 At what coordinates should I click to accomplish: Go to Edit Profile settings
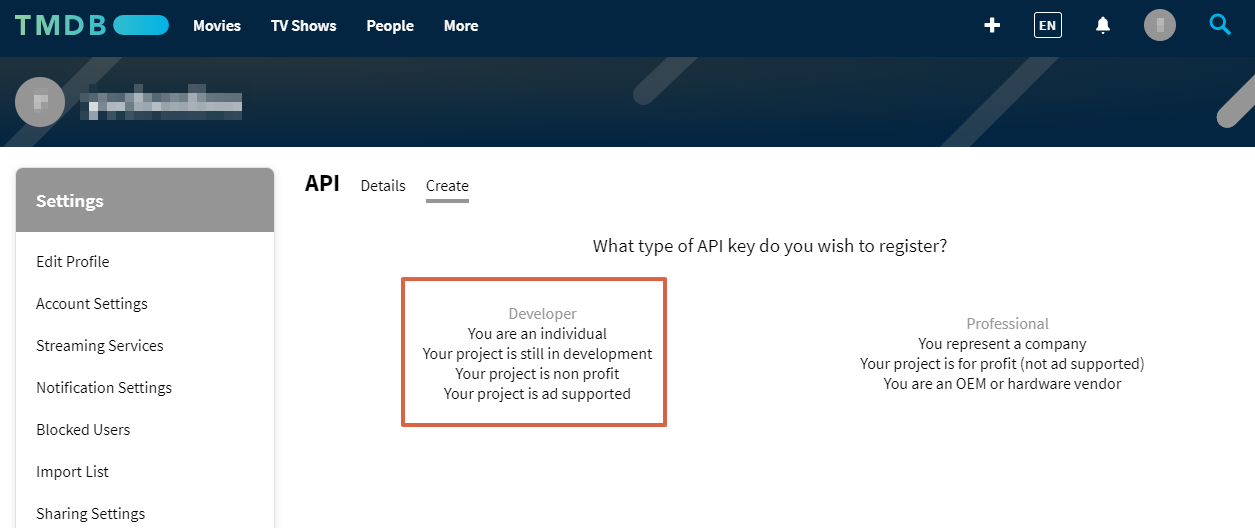(x=73, y=262)
